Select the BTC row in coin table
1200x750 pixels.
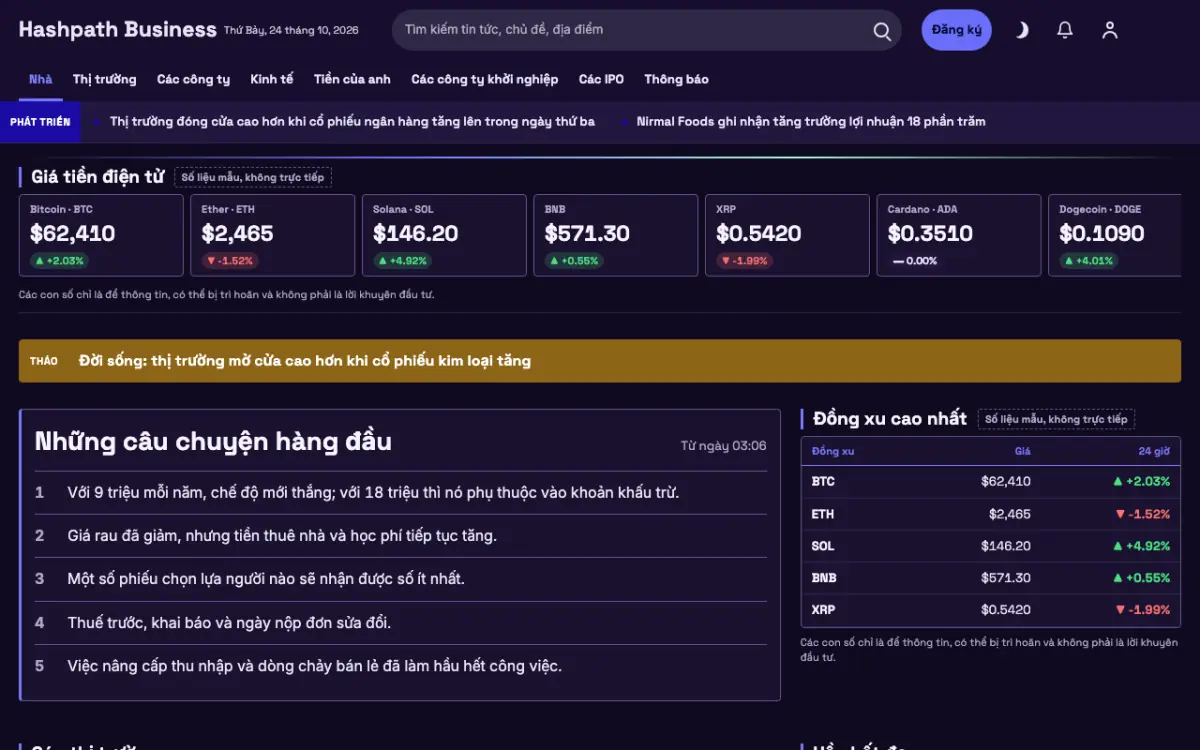point(991,481)
